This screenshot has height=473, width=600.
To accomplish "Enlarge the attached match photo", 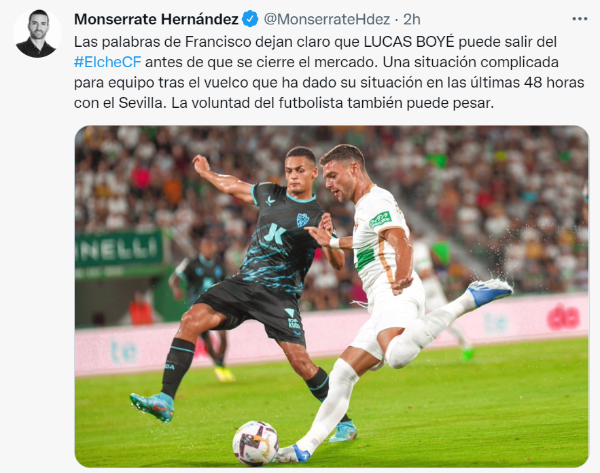I will coord(331,297).
